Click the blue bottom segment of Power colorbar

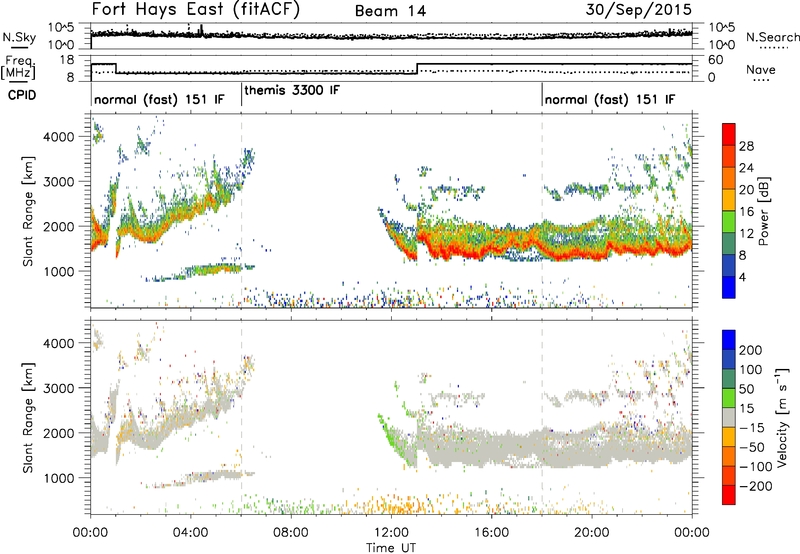pyautogui.click(x=729, y=287)
